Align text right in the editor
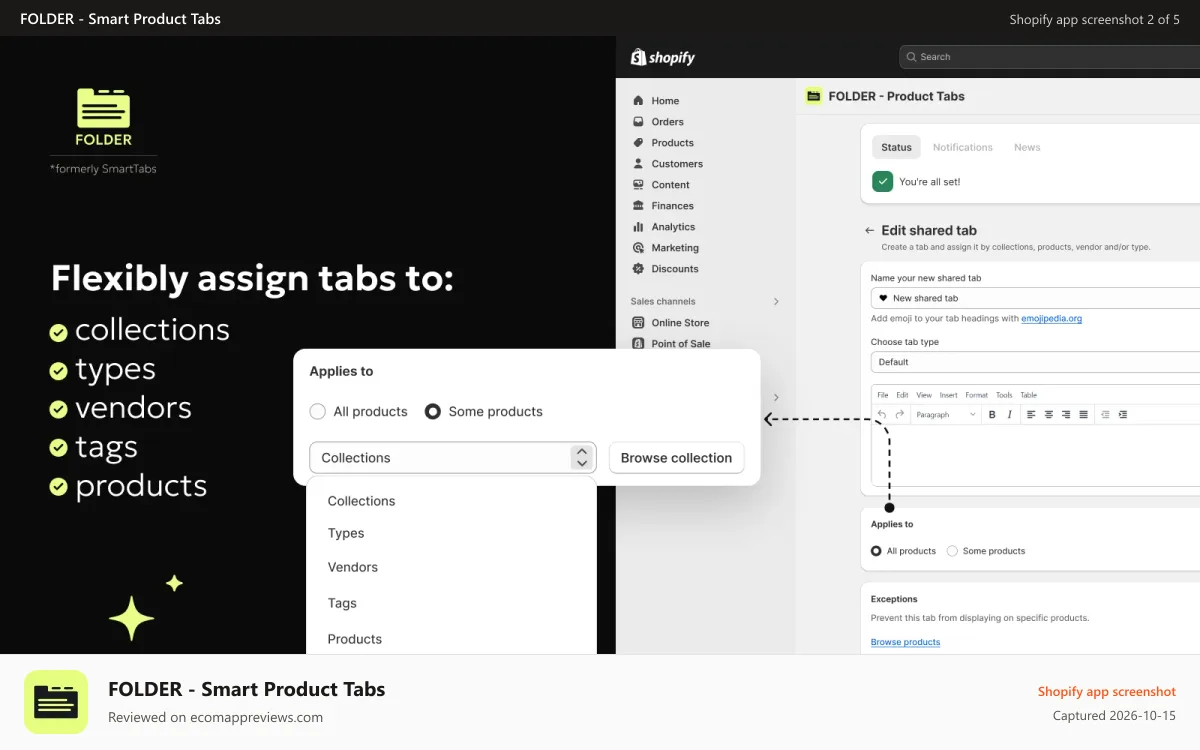The height and width of the screenshot is (750, 1200). (x=1066, y=414)
